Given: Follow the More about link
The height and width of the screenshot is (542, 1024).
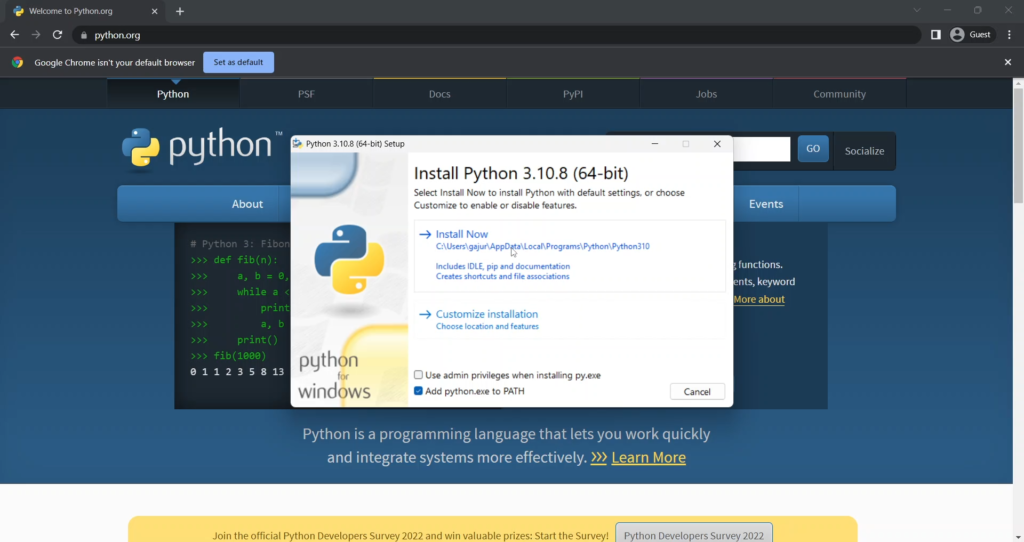Looking at the screenshot, I should coord(759,299).
